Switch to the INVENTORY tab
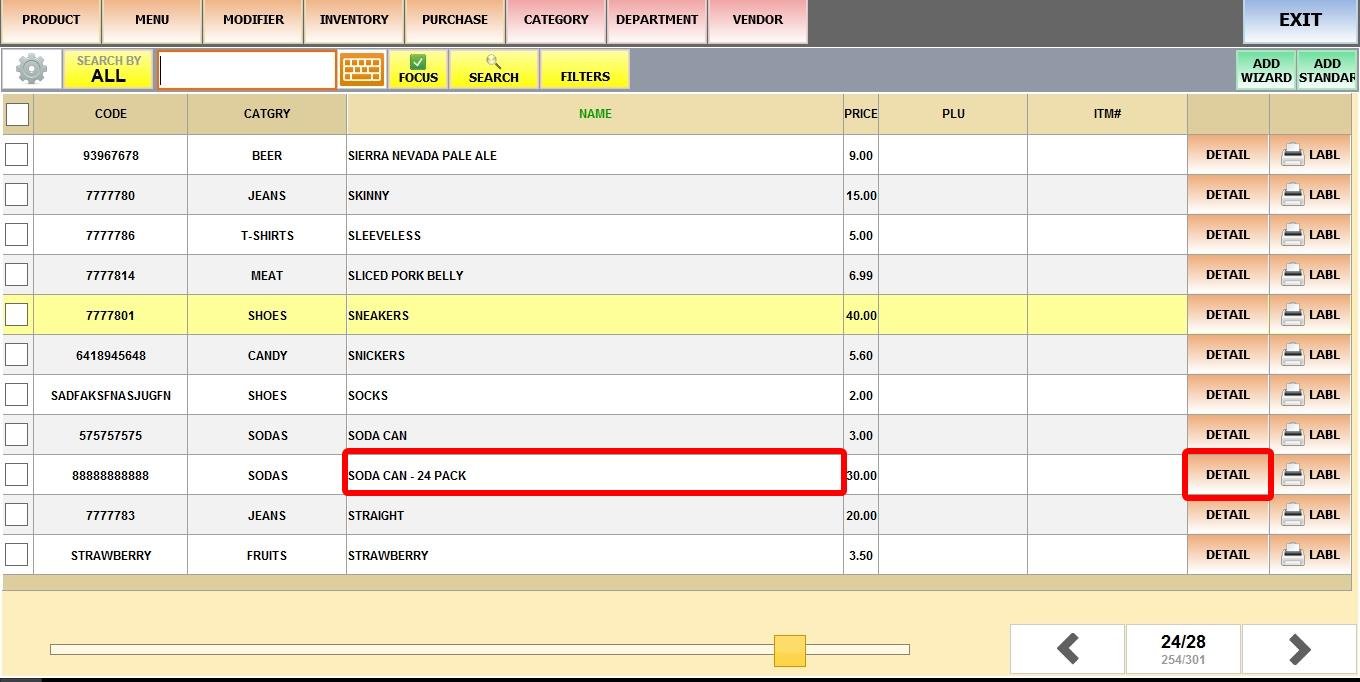The image size is (1360, 682). [354, 20]
